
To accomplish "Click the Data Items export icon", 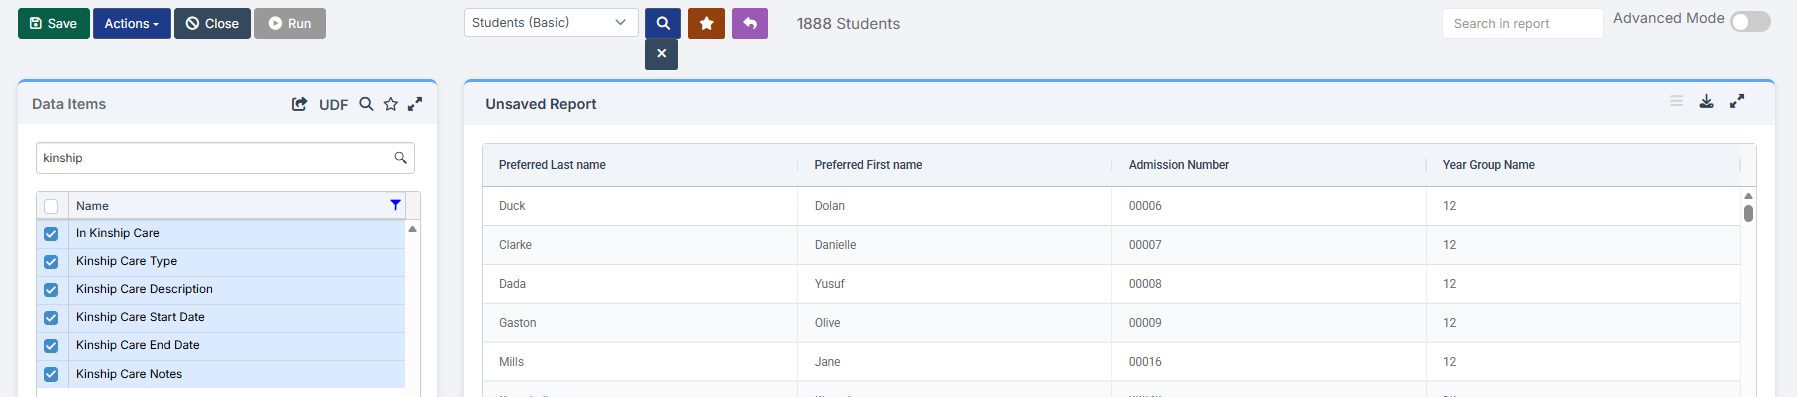I will pyautogui.click(x=299, y=104).
